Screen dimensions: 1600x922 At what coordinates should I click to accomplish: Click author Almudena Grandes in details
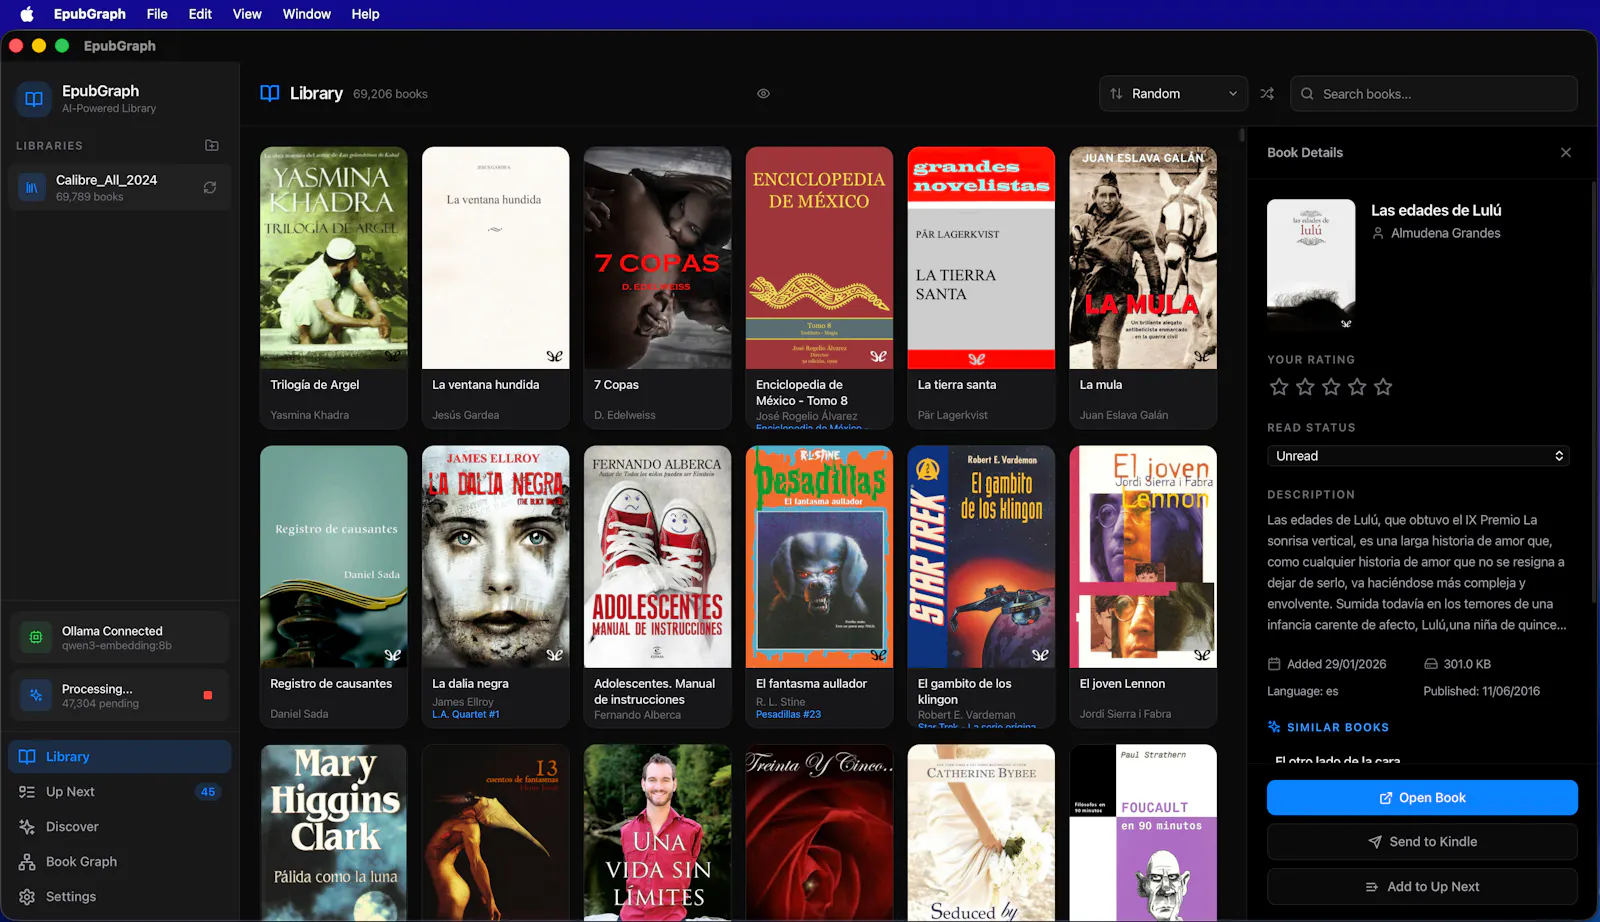pos(1446,233)
